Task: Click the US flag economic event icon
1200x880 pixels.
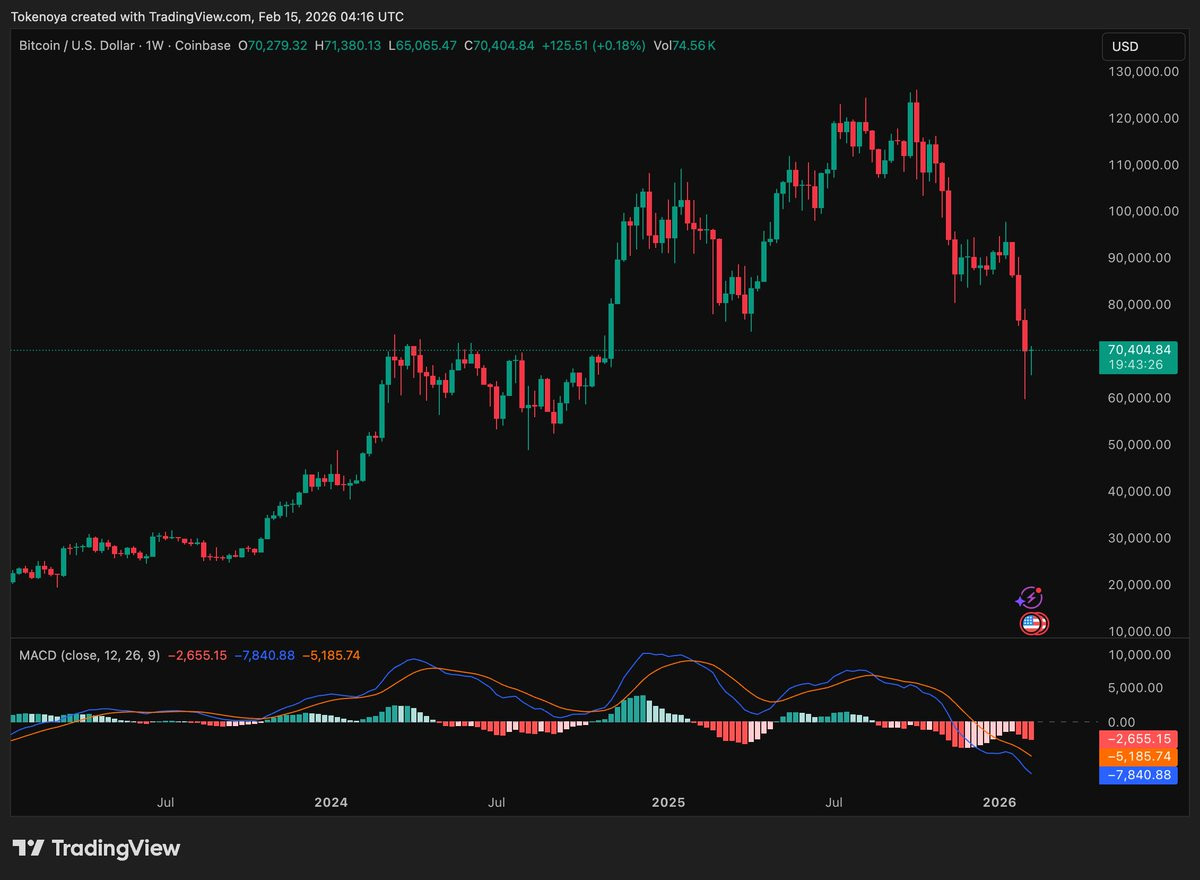Action: pos(1033,624)
